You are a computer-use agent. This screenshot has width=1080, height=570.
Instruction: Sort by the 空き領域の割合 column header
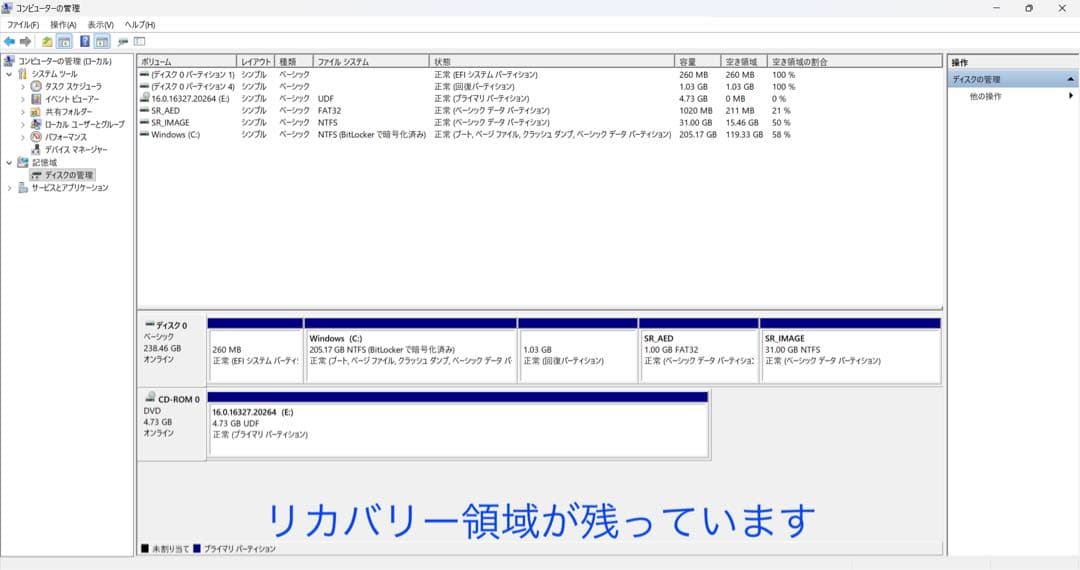tap(854, 61)
